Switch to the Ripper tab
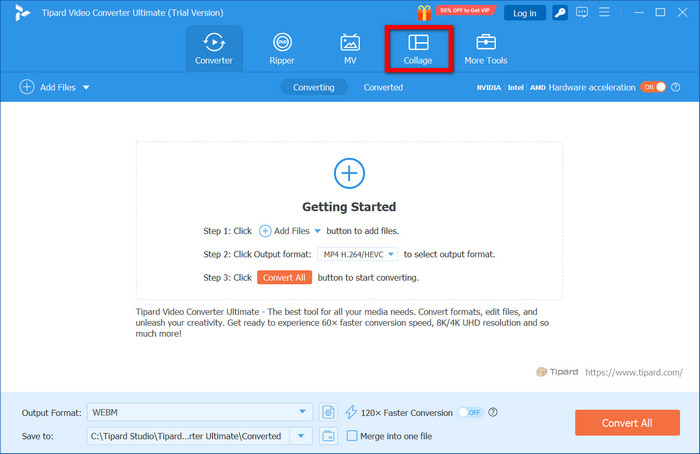The image size is (700, 454). tap(282, 49)
